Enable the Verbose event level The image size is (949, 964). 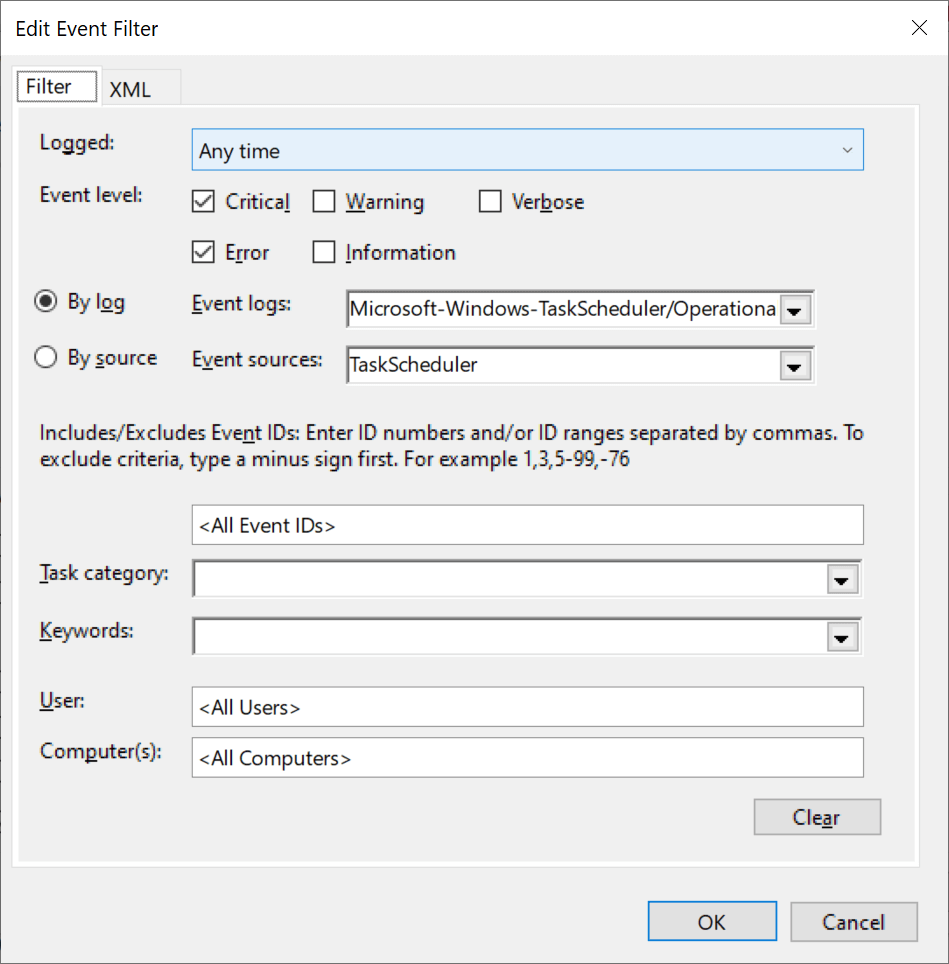[490, 202]
